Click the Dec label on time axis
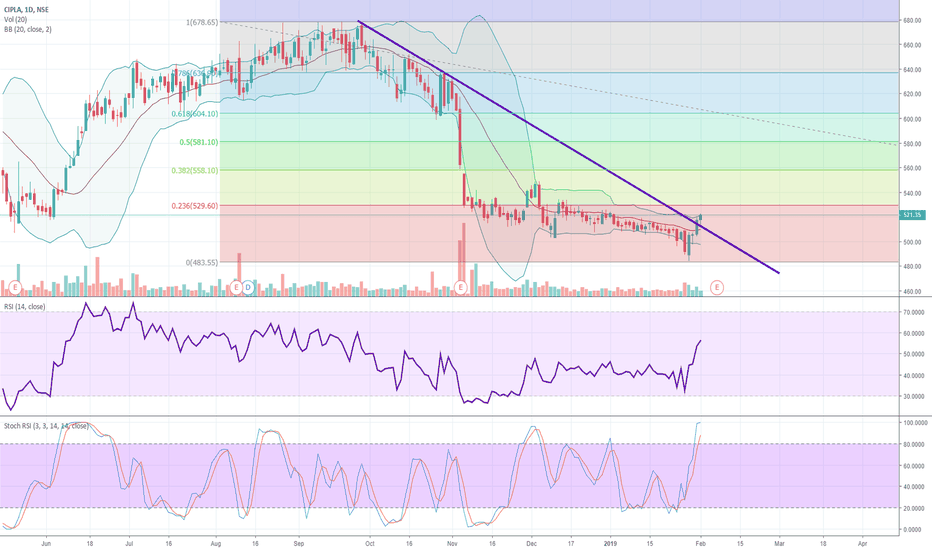932x550 pixels. 531,543
